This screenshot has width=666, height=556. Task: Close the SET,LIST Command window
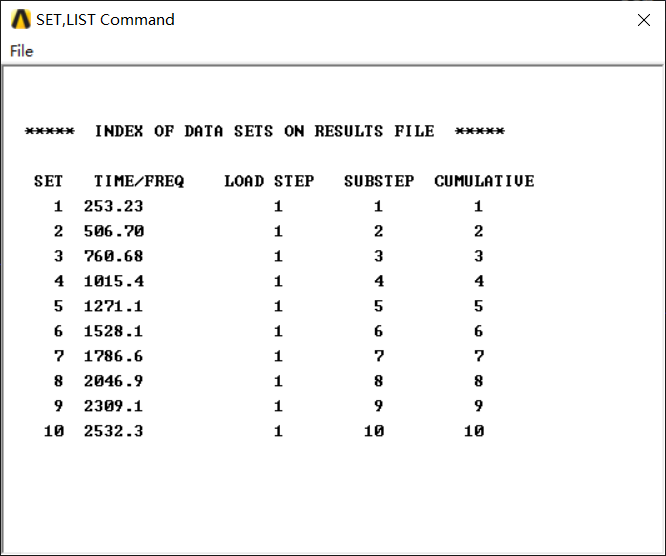point(644,19)
